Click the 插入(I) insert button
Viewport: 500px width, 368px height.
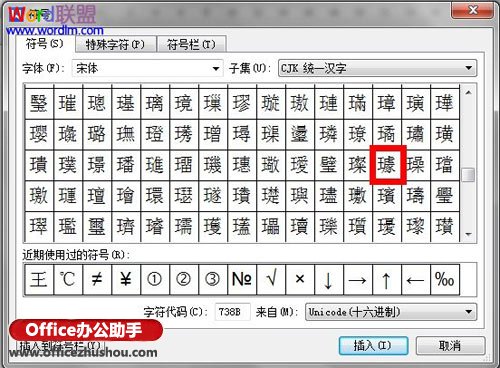pyautogui.click(x=373, y=346)
